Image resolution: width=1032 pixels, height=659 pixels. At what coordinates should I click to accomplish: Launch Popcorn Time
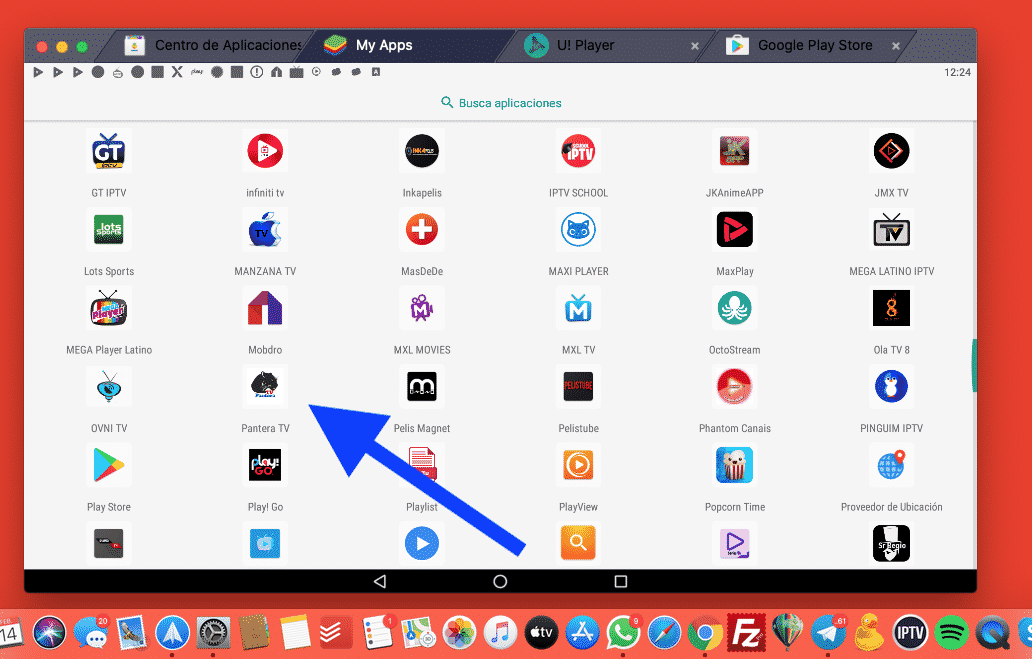coord(734,465)
